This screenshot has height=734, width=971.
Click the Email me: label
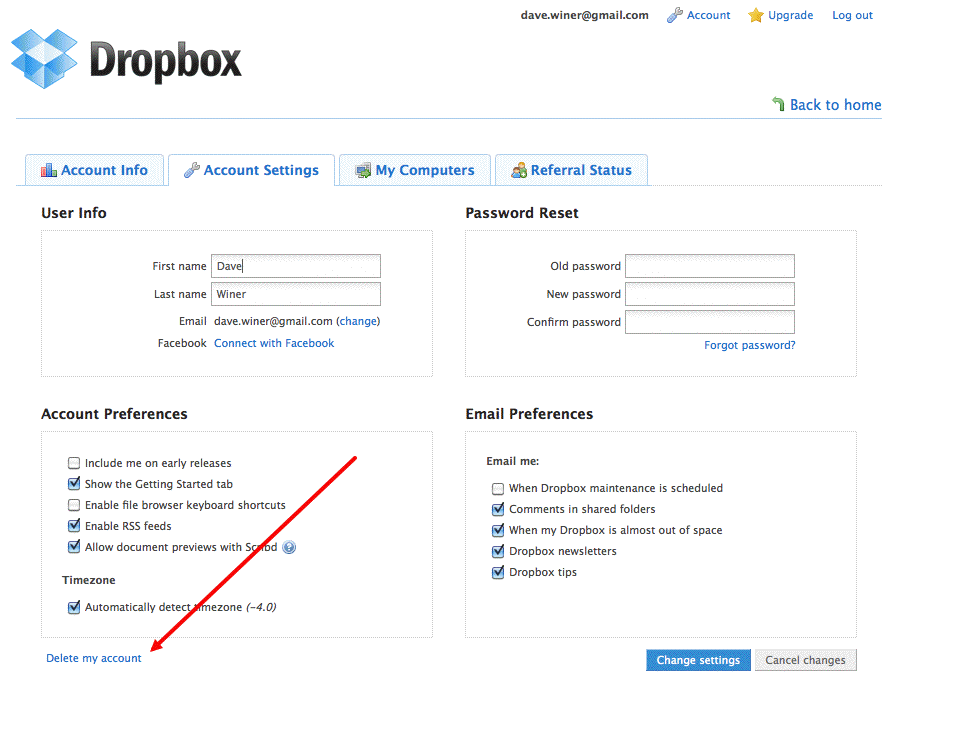[x=513, y=461]
